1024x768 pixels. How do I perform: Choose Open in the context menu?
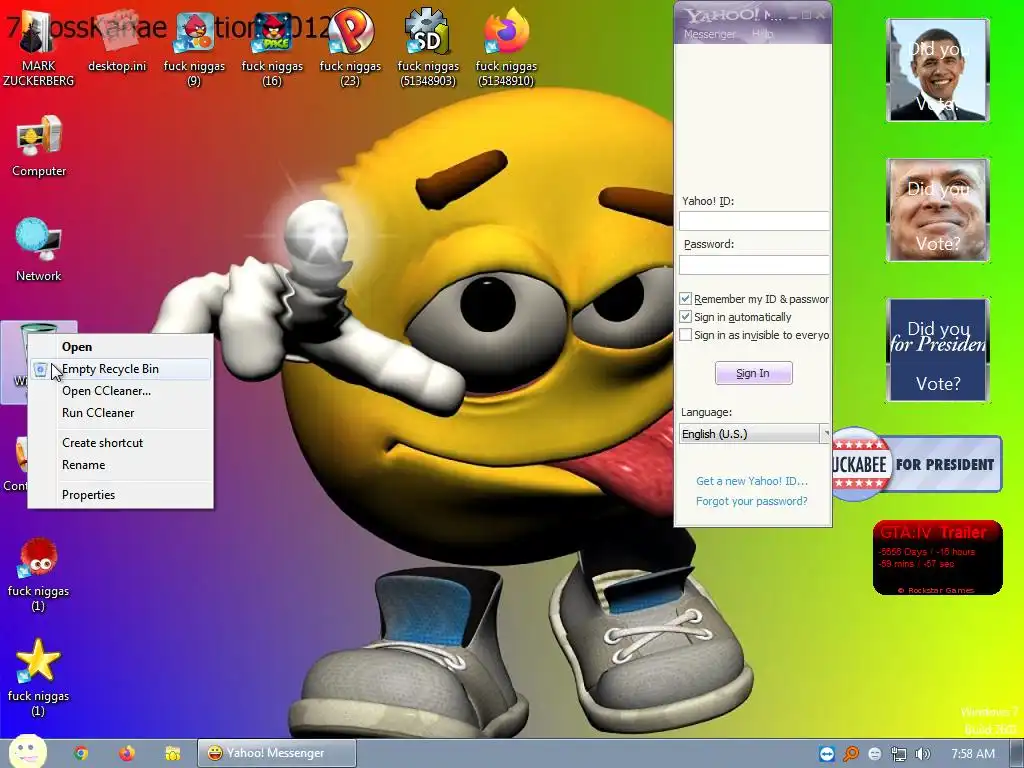(x=120, y=347)
